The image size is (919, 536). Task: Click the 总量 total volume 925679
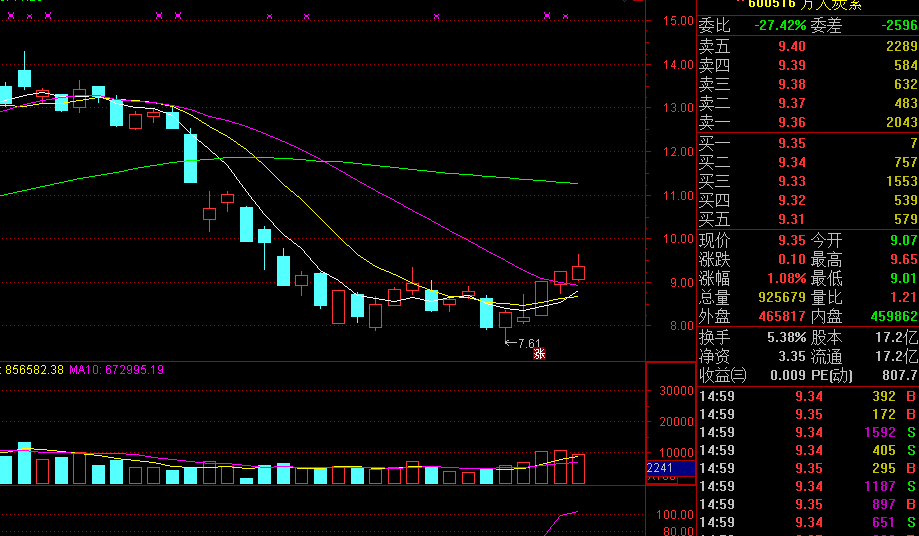pos(782,297)
